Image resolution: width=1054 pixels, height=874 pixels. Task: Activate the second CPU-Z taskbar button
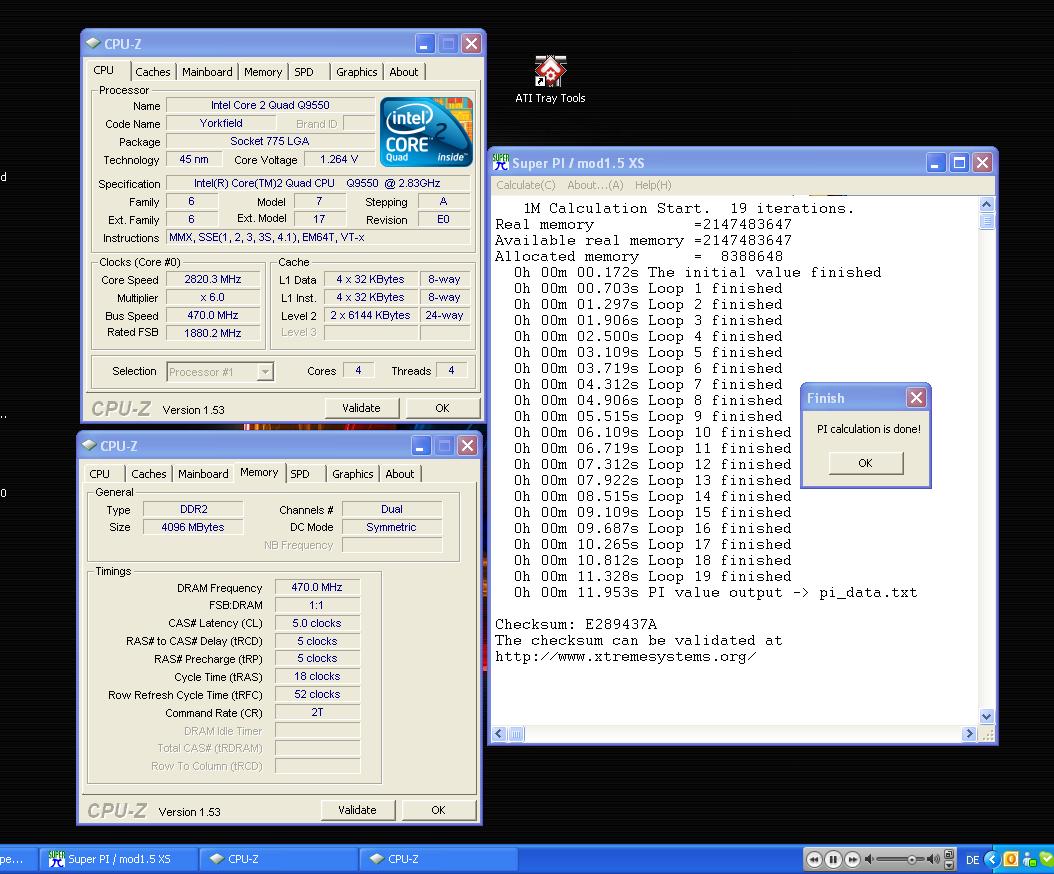pos(439,859)
